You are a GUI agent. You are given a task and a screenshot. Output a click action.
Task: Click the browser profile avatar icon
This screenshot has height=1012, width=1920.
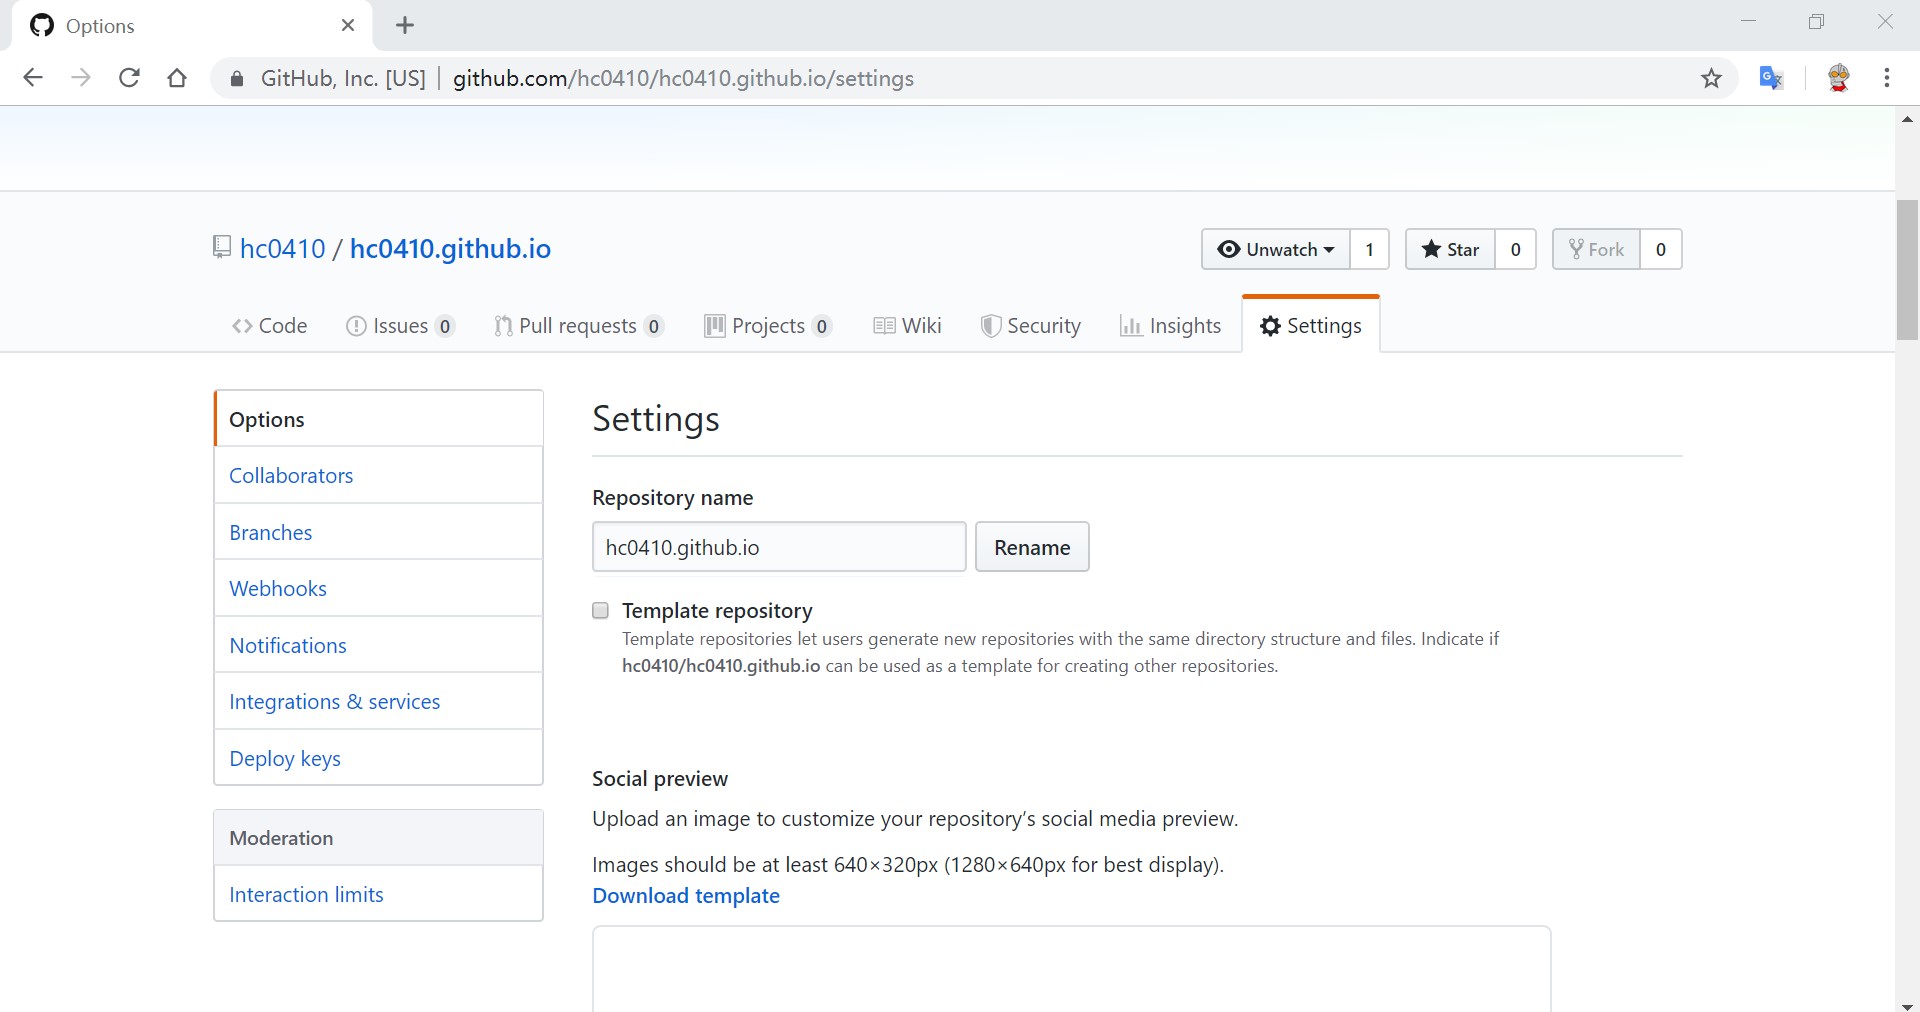click(1838, 78)
